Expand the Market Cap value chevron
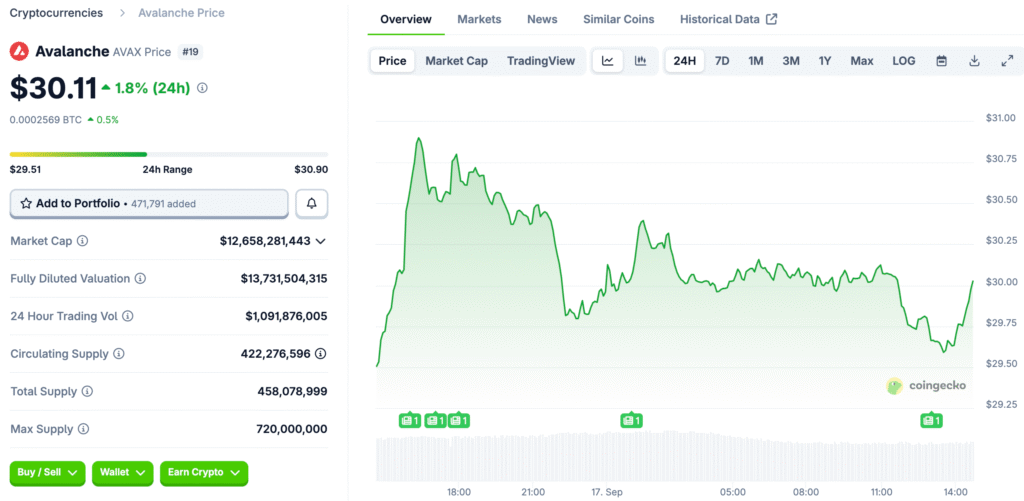This screenshot has width=1024, height=501. [321, 241]
